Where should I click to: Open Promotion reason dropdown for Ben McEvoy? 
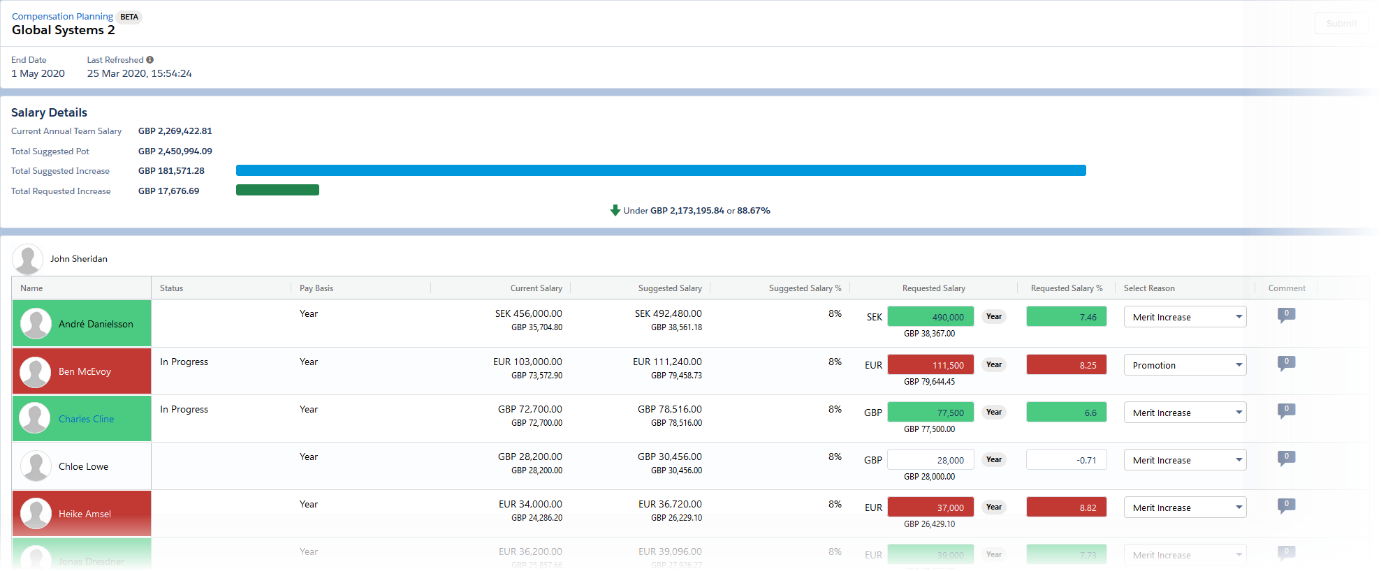tap(1185, 365)
